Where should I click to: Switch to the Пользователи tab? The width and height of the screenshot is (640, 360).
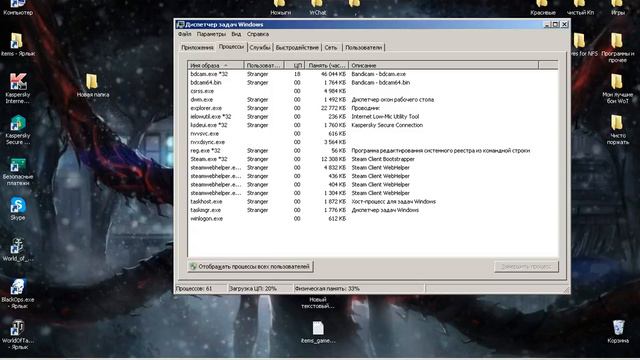[364, 48]
